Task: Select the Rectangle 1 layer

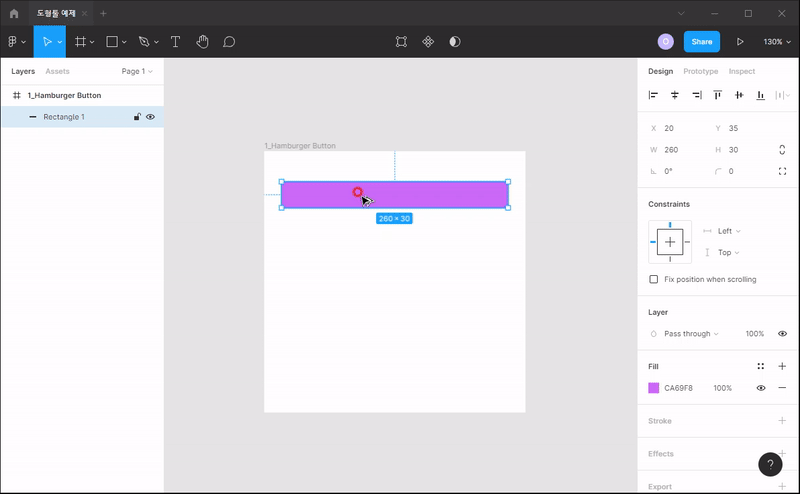Action: coord(82,117)
